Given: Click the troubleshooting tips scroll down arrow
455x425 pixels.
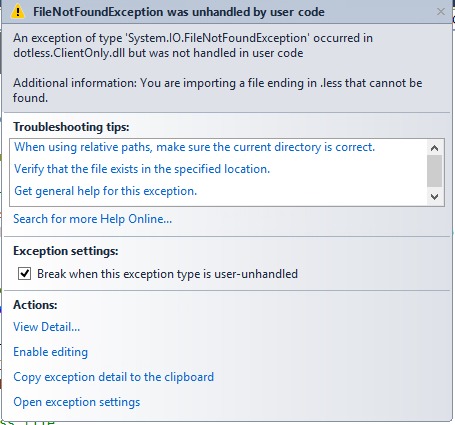Looking at the screenshot, I should pos(434,197).
